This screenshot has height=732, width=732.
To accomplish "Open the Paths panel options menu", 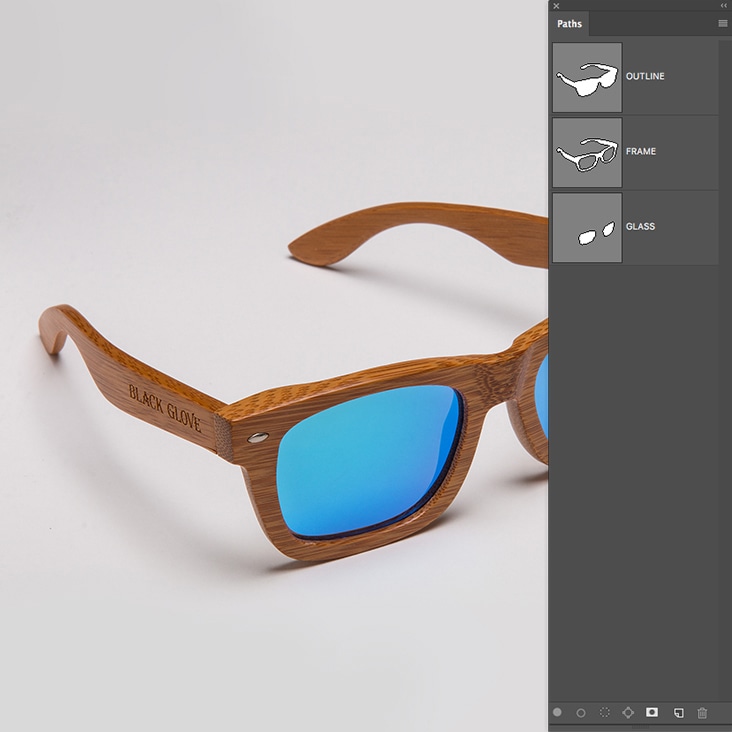I will pyautogui.click(x=722, y=23).
